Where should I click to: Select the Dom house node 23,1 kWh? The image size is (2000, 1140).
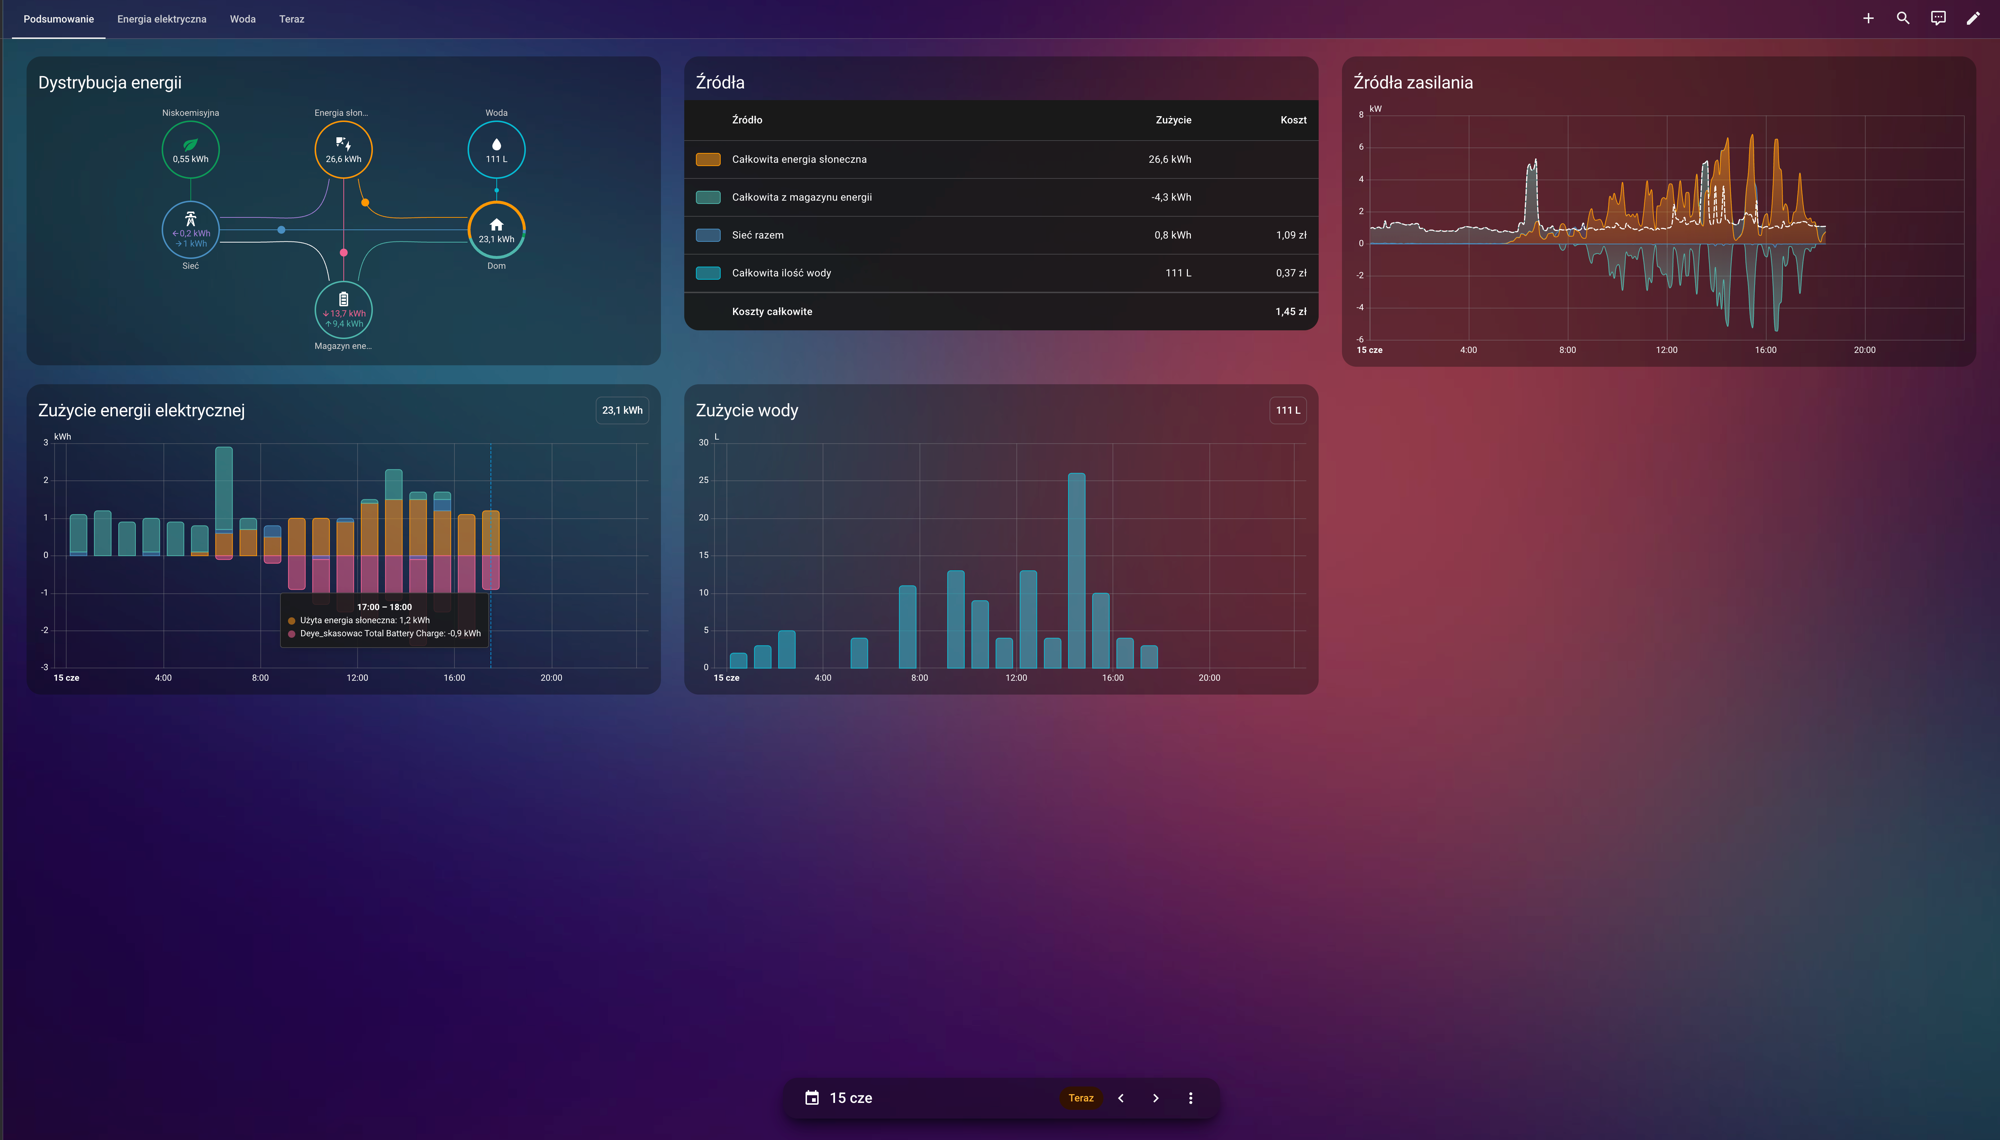(496, 229)
